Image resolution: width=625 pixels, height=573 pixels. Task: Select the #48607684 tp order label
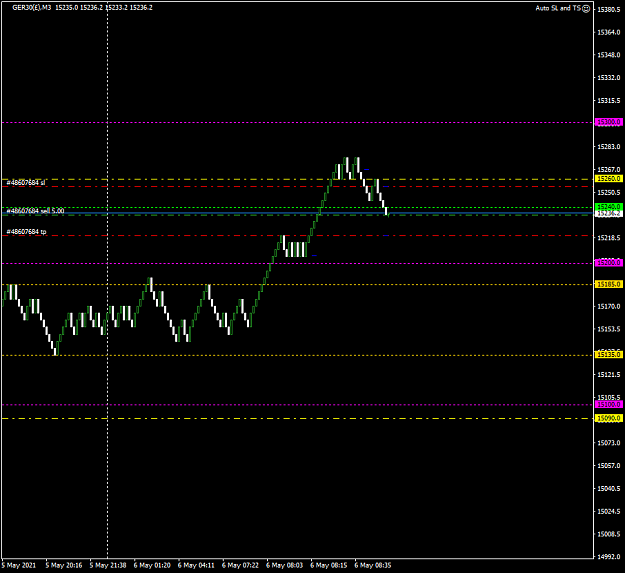point(26,232)
